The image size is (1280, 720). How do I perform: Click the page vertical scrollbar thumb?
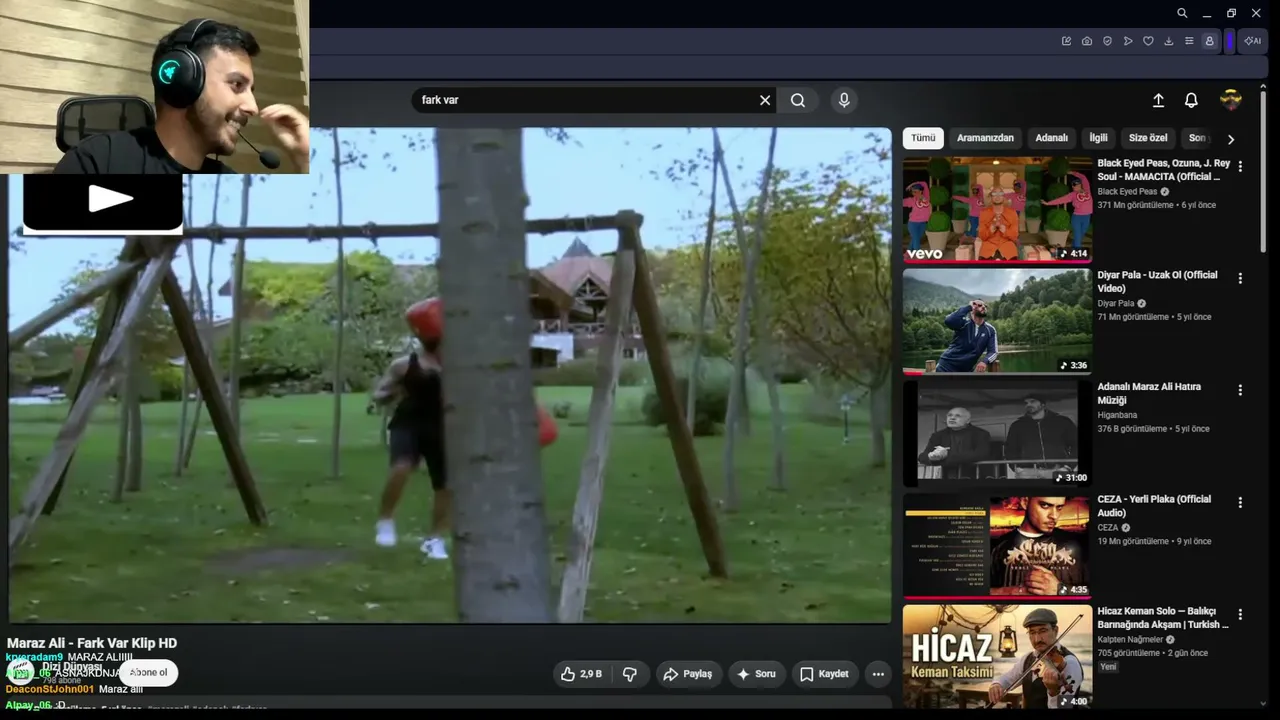point(1264,170)
